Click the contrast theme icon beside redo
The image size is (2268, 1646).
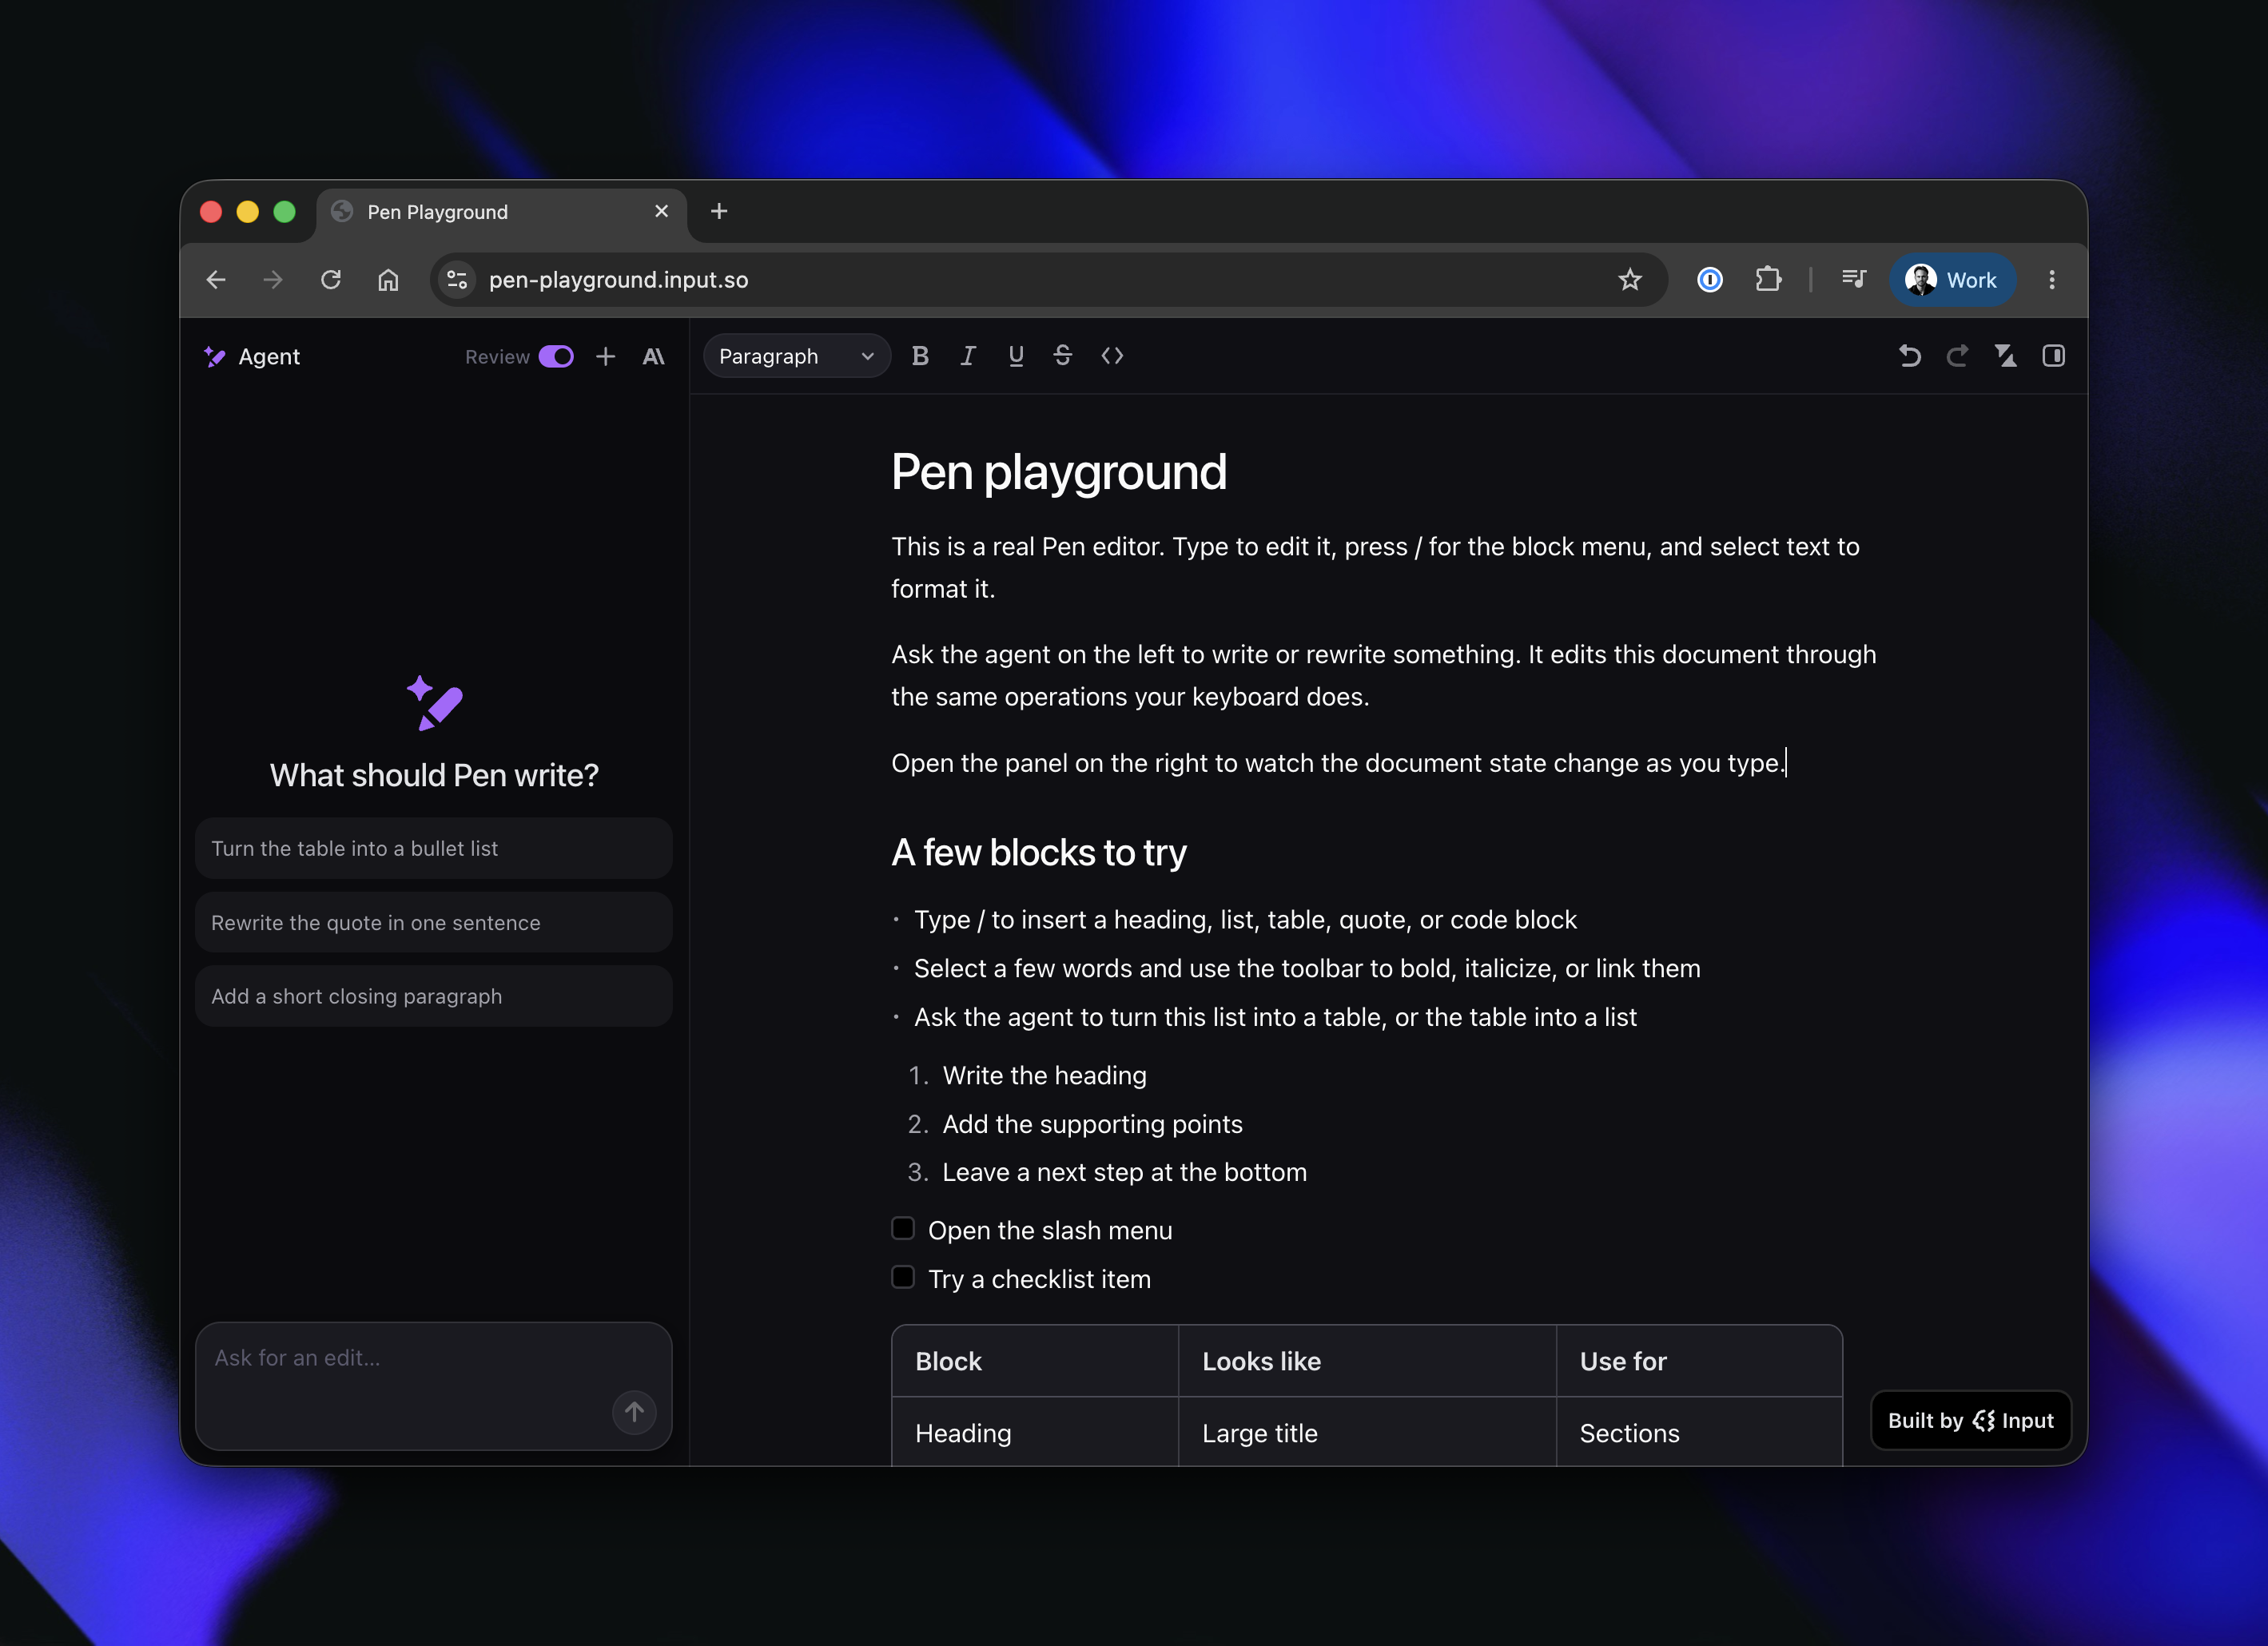click(2005, 356)
